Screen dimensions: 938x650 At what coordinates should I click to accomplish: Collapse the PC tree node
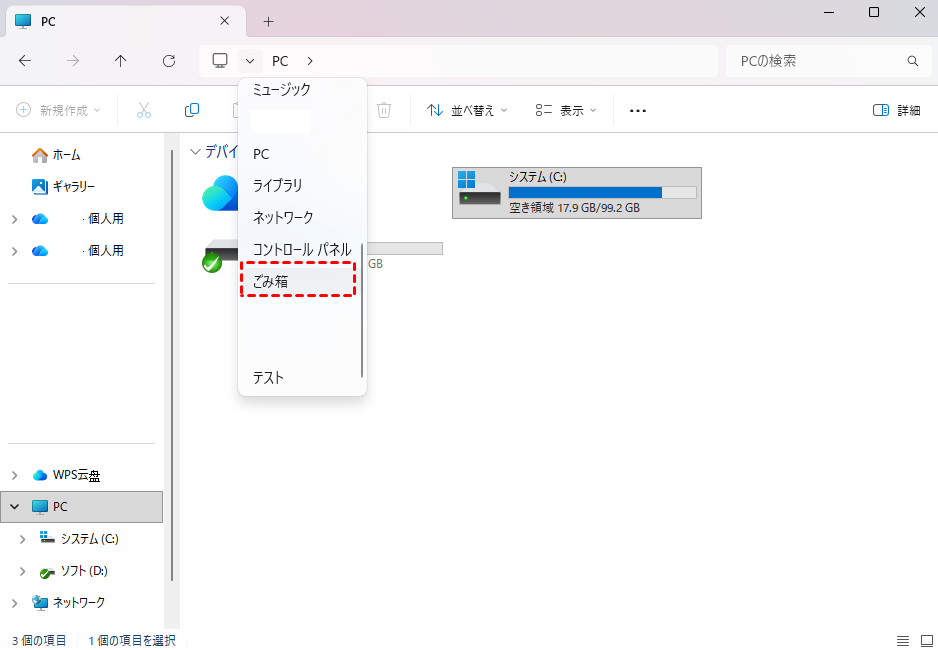[14, 507]
